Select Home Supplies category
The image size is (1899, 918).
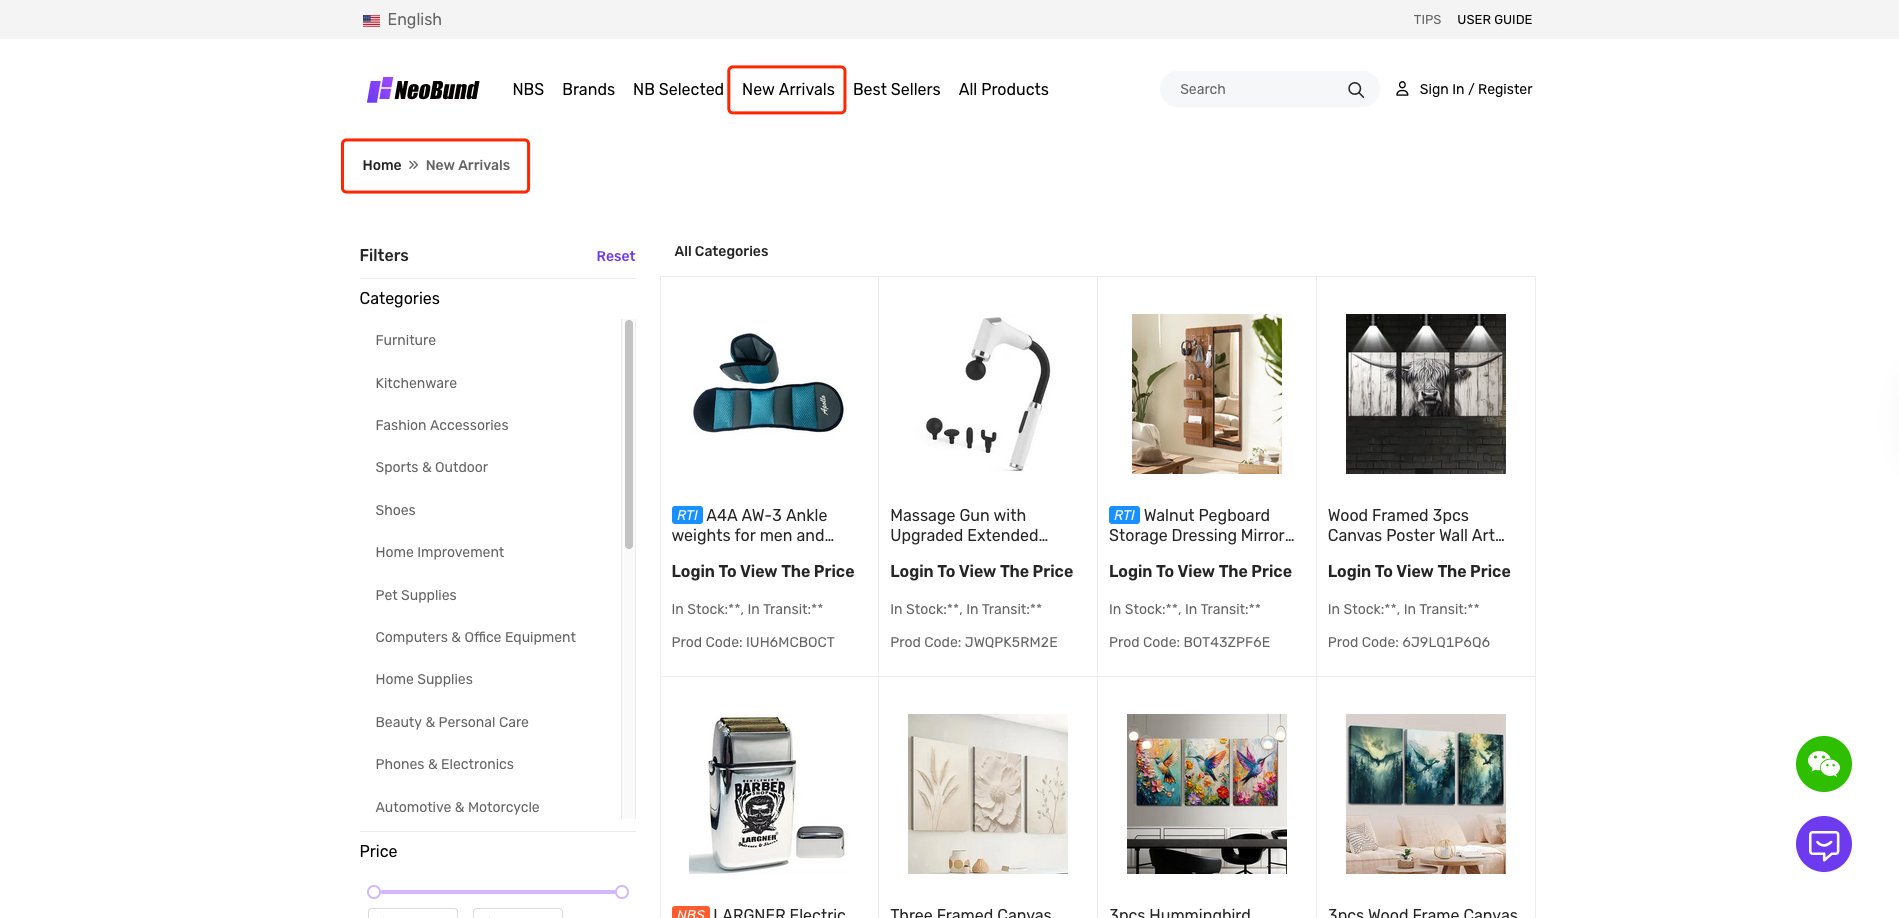[x=423, y=679]
